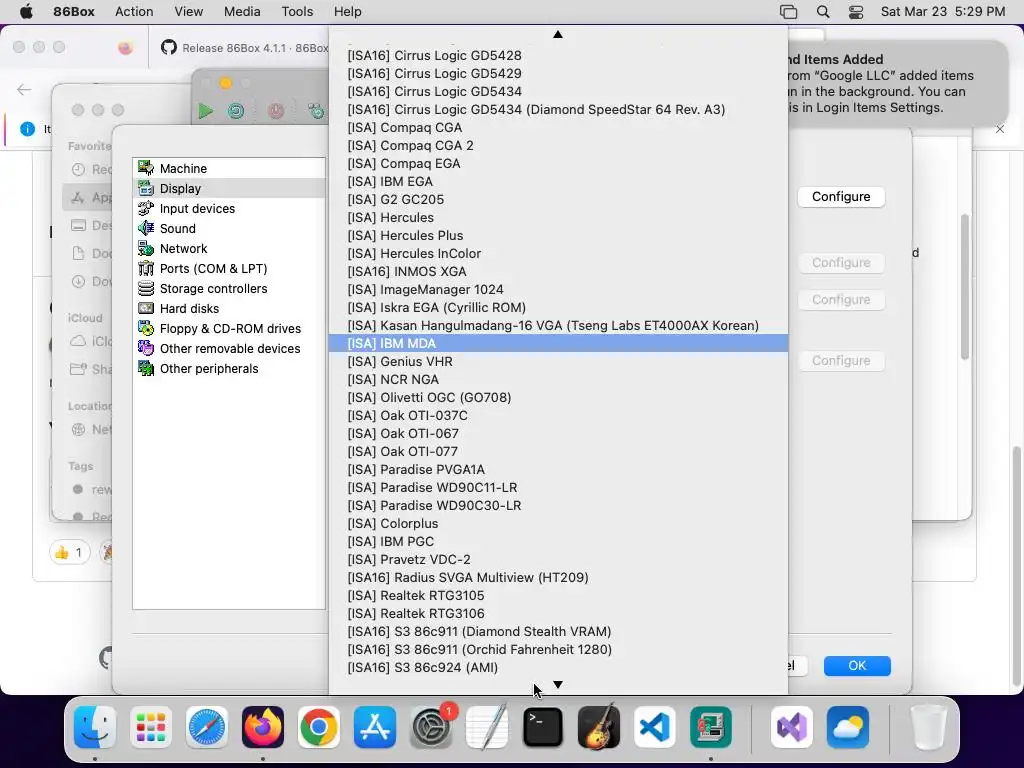This screenshot has height=768, width=1024.
Task: Open Finder from the Dock
Action: (x=95, y=727)
